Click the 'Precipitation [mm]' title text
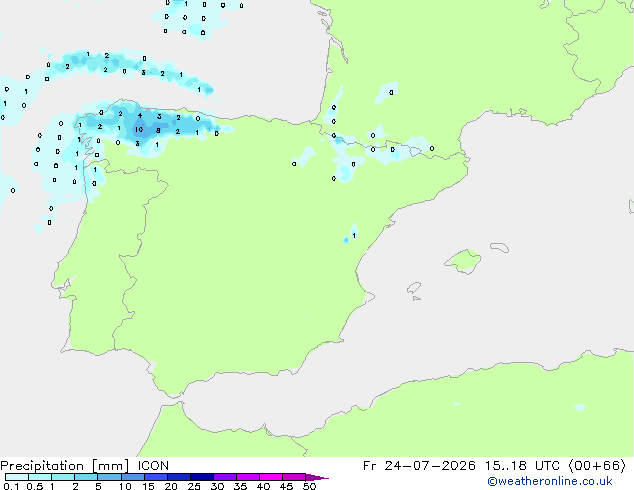The width and height of the screenshot is (634, 490). pos(65,466)
